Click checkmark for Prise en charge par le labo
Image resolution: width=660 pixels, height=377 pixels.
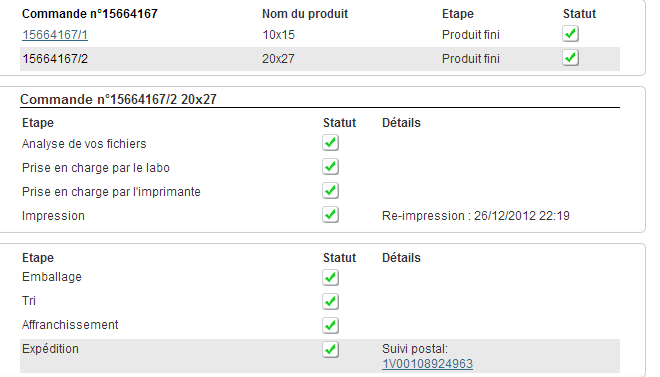(330, 167)
